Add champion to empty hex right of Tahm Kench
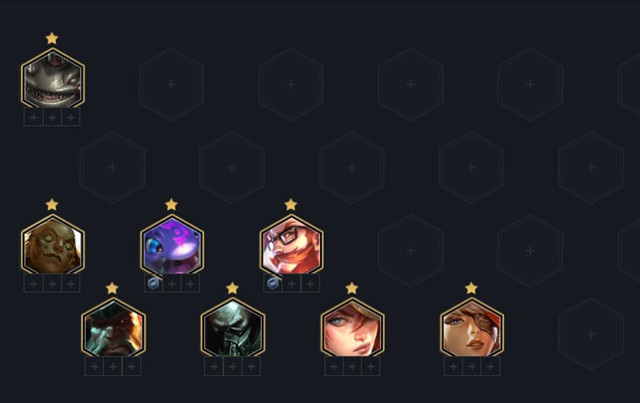 point(171,85)
